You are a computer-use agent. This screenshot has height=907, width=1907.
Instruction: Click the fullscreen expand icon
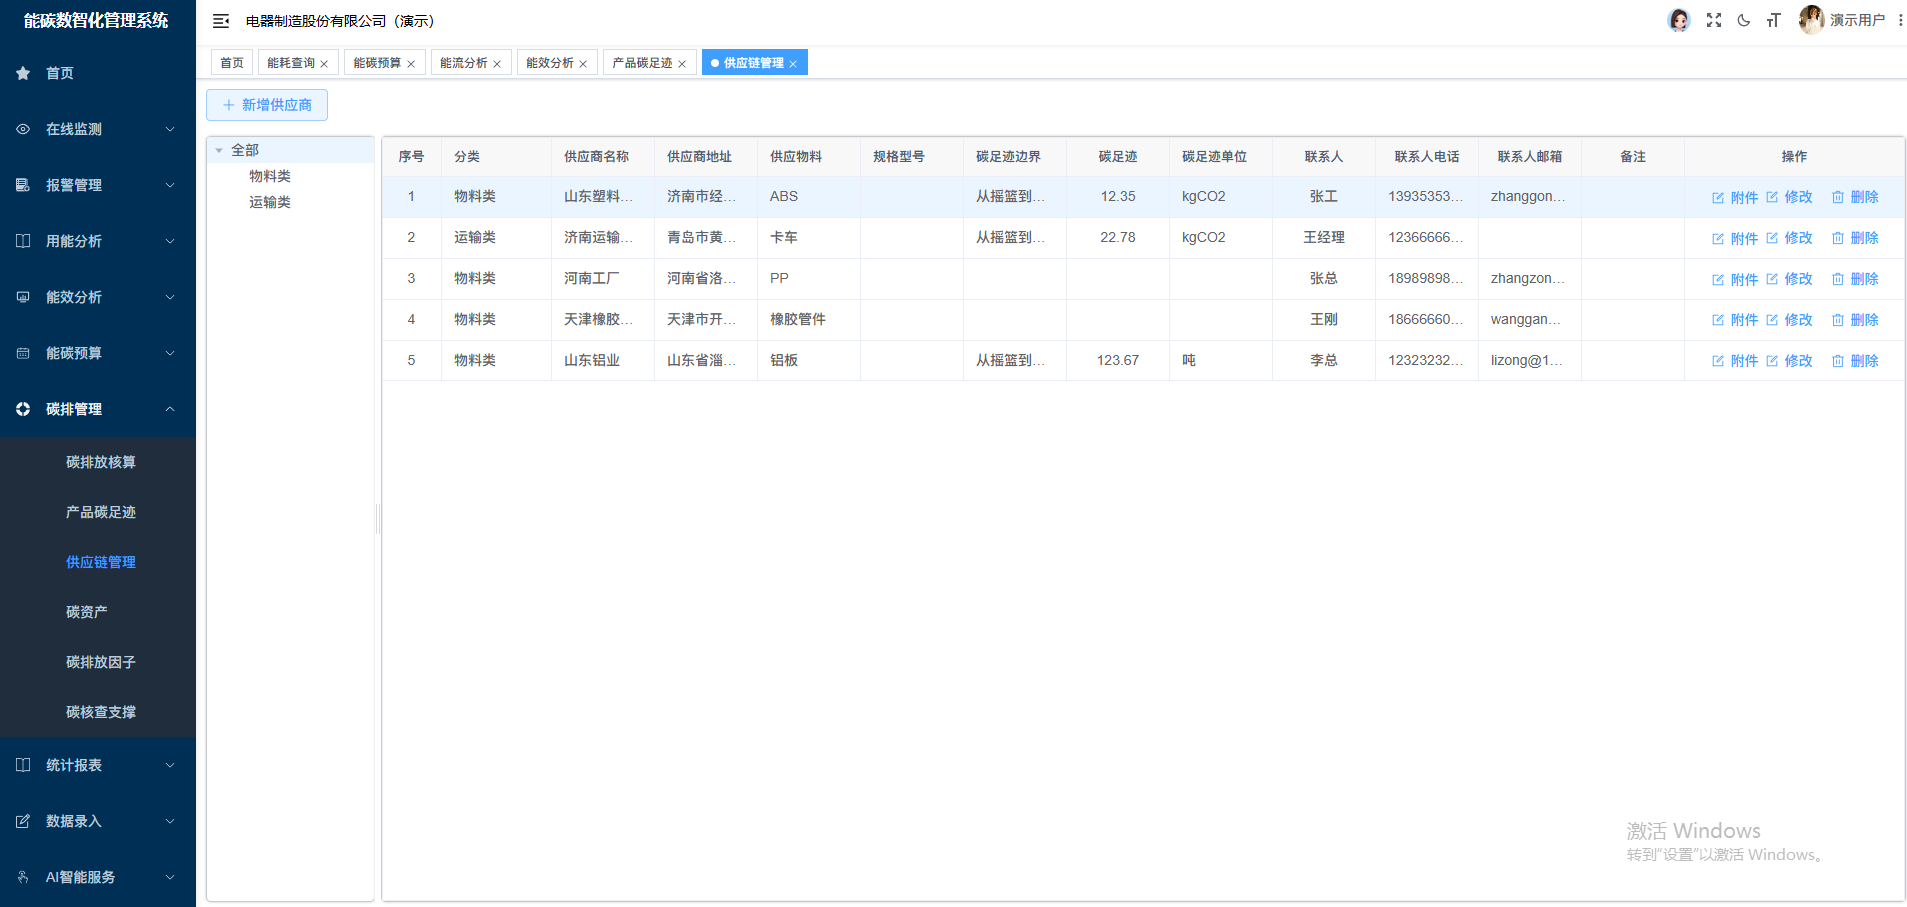pyautogui.click(x=1713, y=20)
